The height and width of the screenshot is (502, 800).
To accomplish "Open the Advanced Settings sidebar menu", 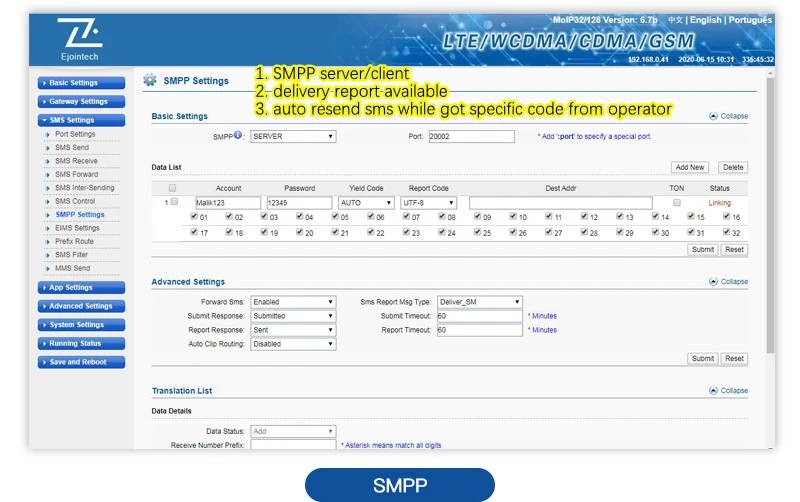I will (81, 306).
